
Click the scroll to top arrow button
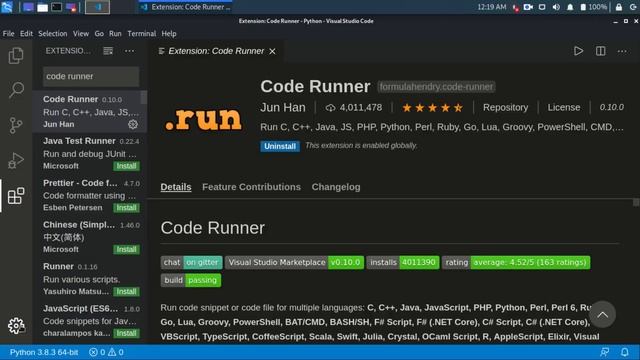click(x=602, y=315)
